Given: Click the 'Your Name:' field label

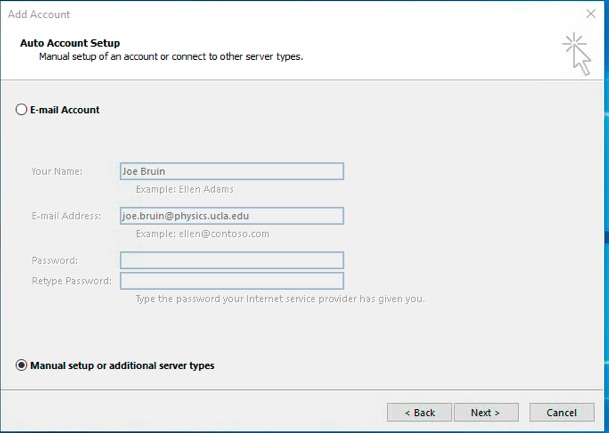Looking at the screenshot, I should coord(57,171).
